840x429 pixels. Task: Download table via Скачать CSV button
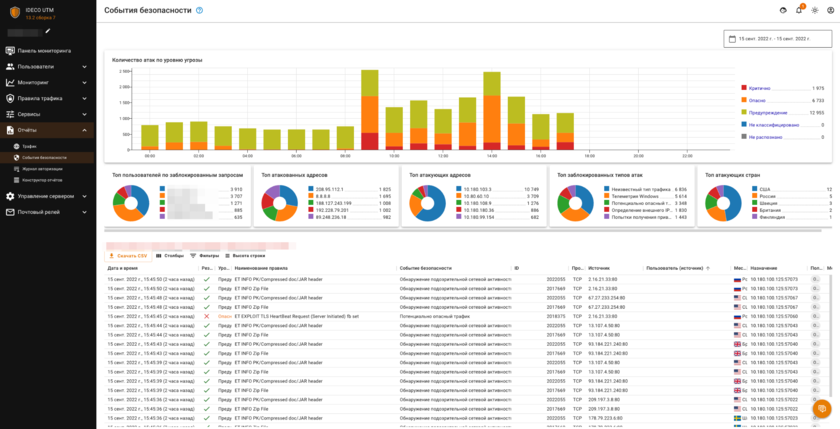[x=128, y=256]
